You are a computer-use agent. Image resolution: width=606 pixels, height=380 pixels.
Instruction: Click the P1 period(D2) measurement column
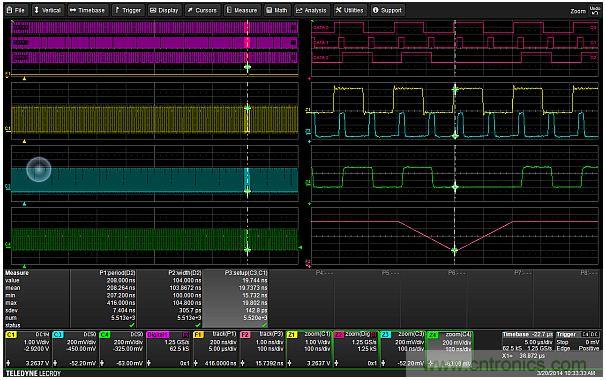(x=104, y=299)
